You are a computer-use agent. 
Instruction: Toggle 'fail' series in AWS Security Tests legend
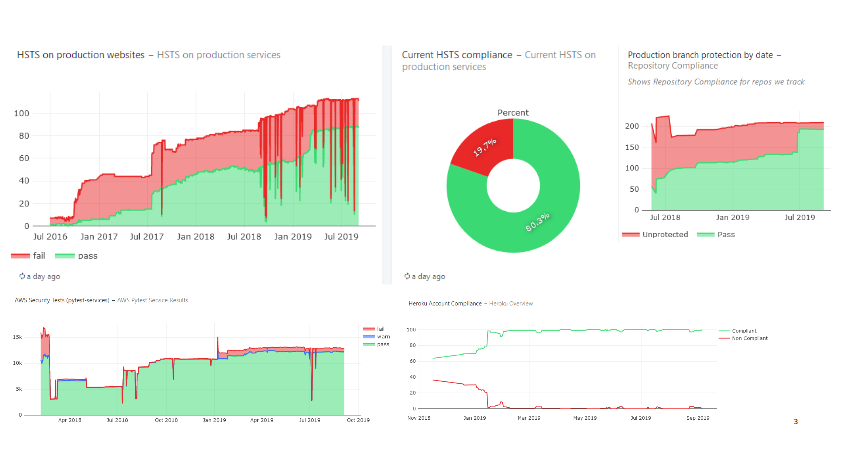(374, 329)
